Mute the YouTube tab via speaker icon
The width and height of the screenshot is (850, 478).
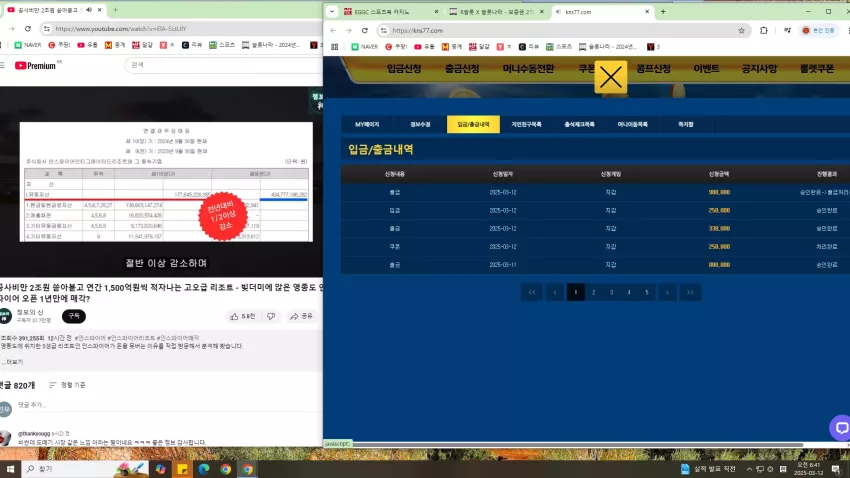click(x=89, y=10)
